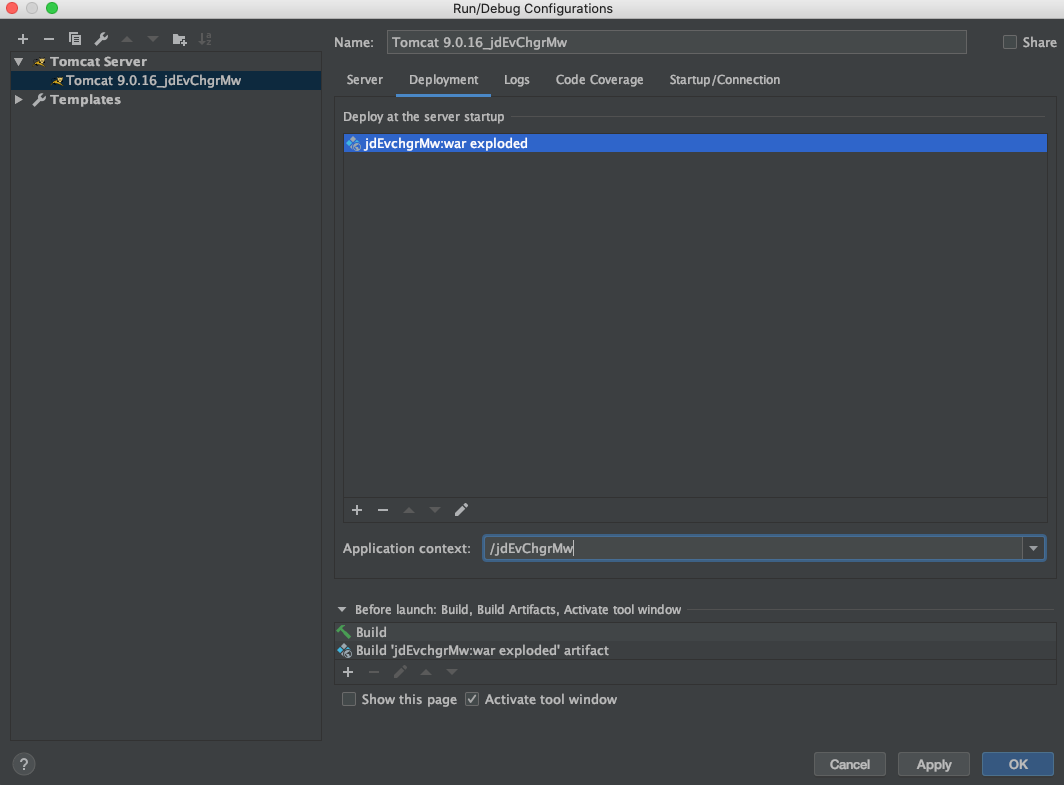Open the Logs tab
Screen dimensions: 1064x785
[x=516, y=79]
